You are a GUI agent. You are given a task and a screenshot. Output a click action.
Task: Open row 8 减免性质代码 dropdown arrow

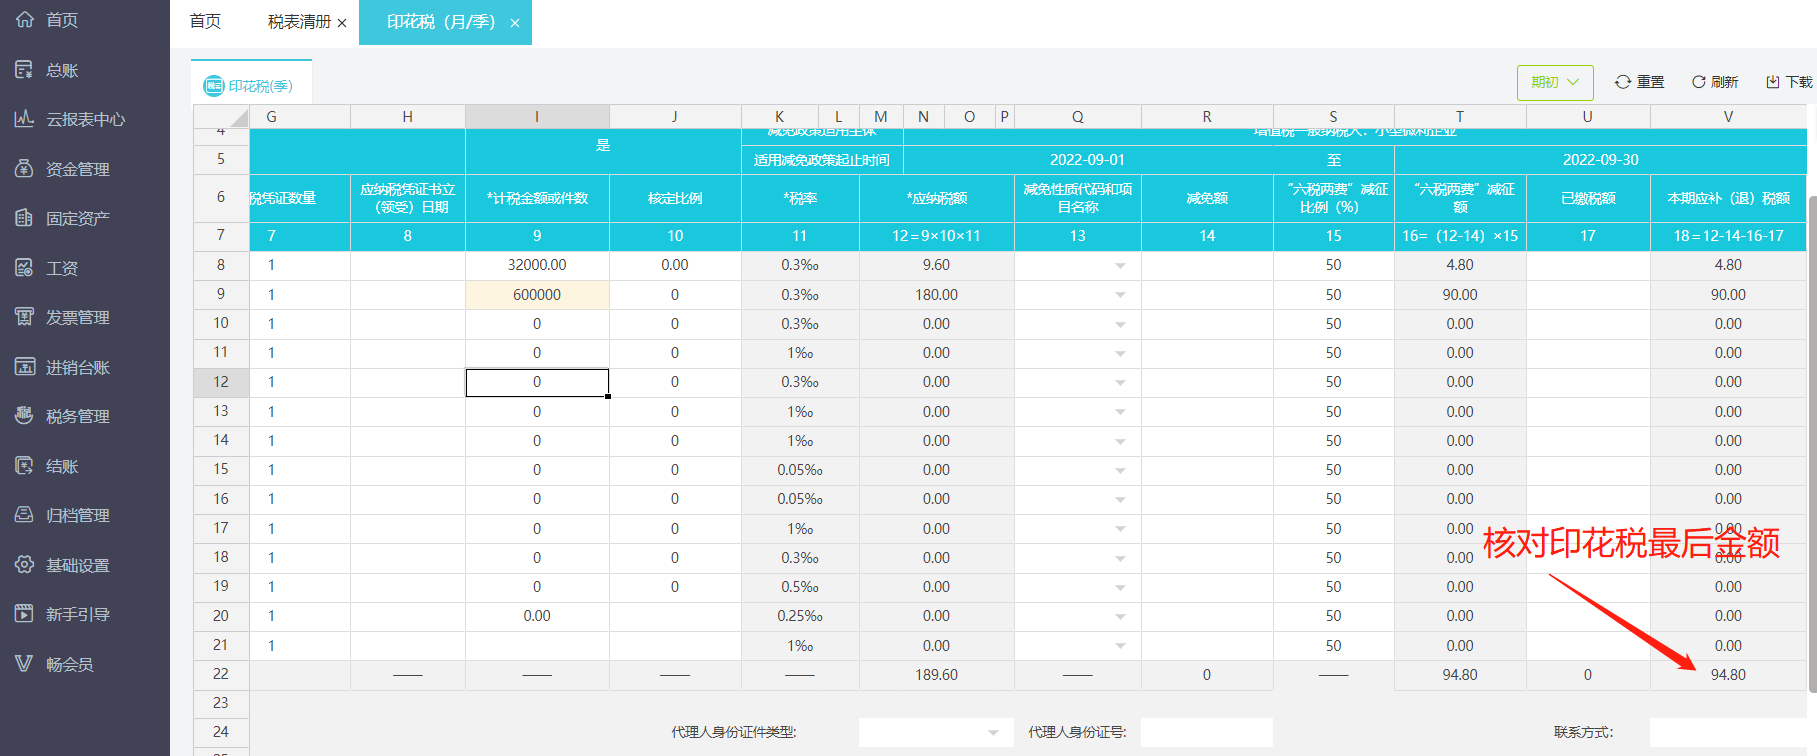(1120, 266)
